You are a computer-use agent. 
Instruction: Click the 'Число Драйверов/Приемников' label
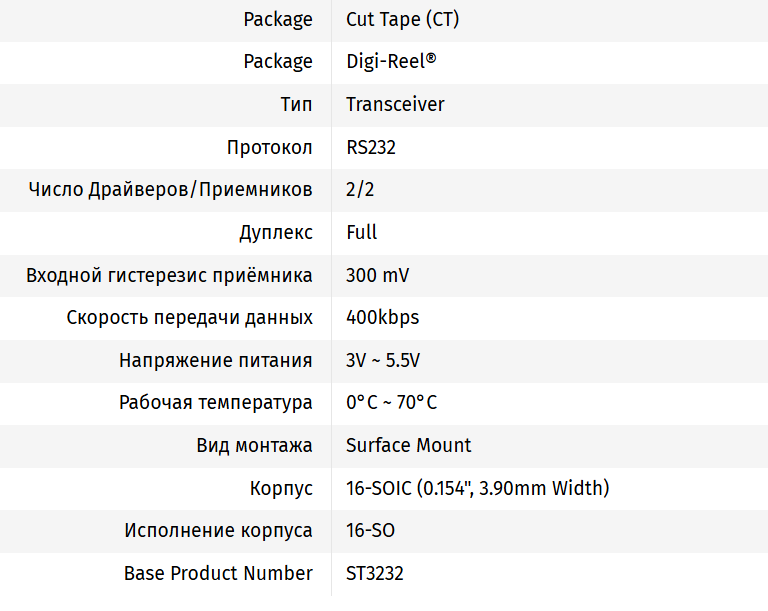point(170,190)
